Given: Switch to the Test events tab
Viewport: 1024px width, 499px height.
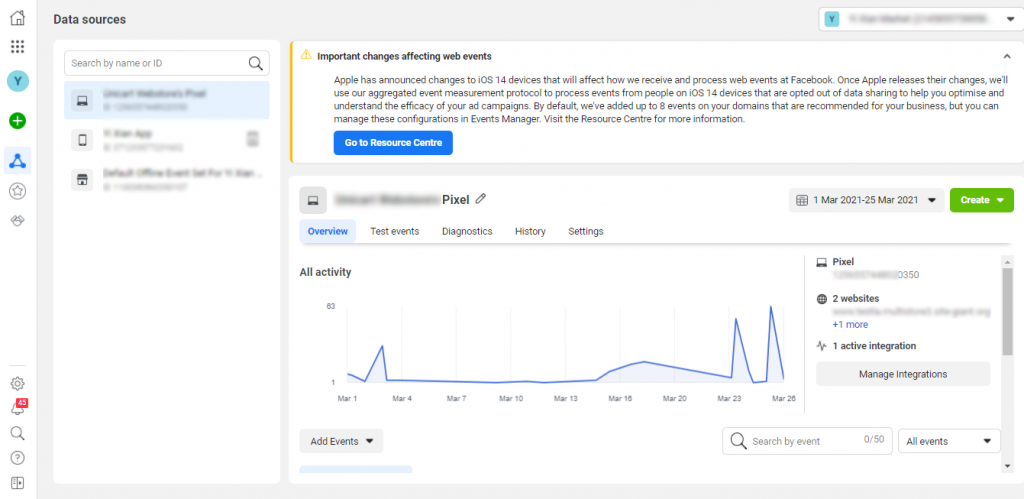Looking at the screenshot, I should [x=394, y=231].
